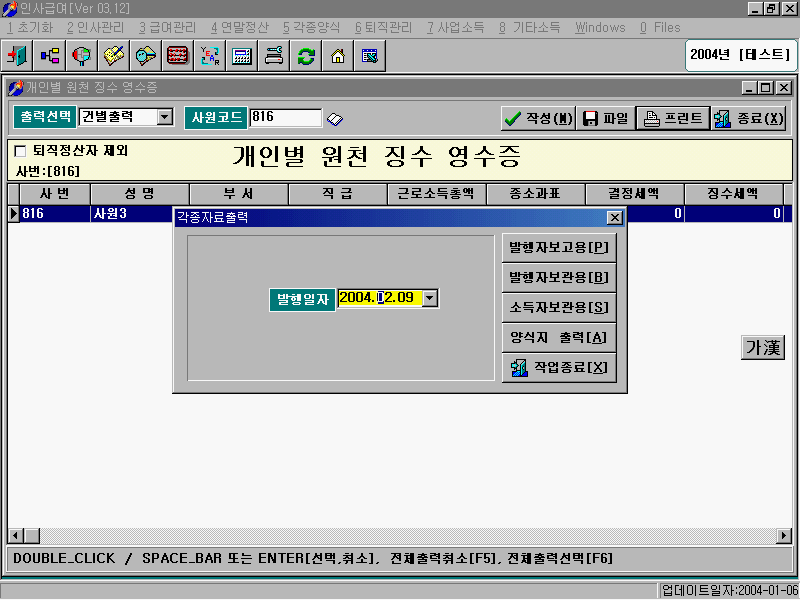Click the green refresh arrows icon
Image resolution: width=800 pixels, height=600 pixels.
coord(306,56)
